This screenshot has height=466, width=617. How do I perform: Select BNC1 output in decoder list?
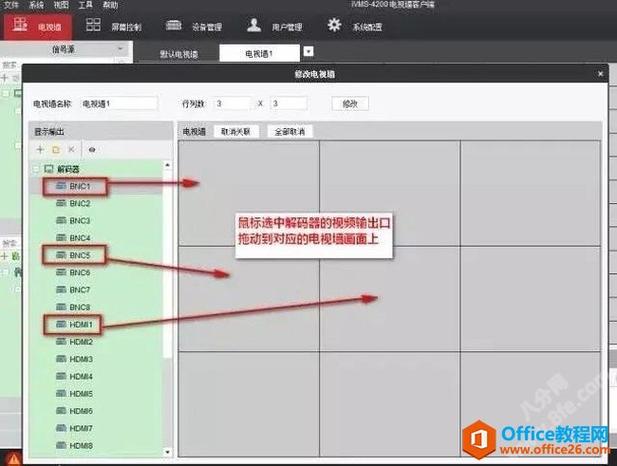coord(80,186)
